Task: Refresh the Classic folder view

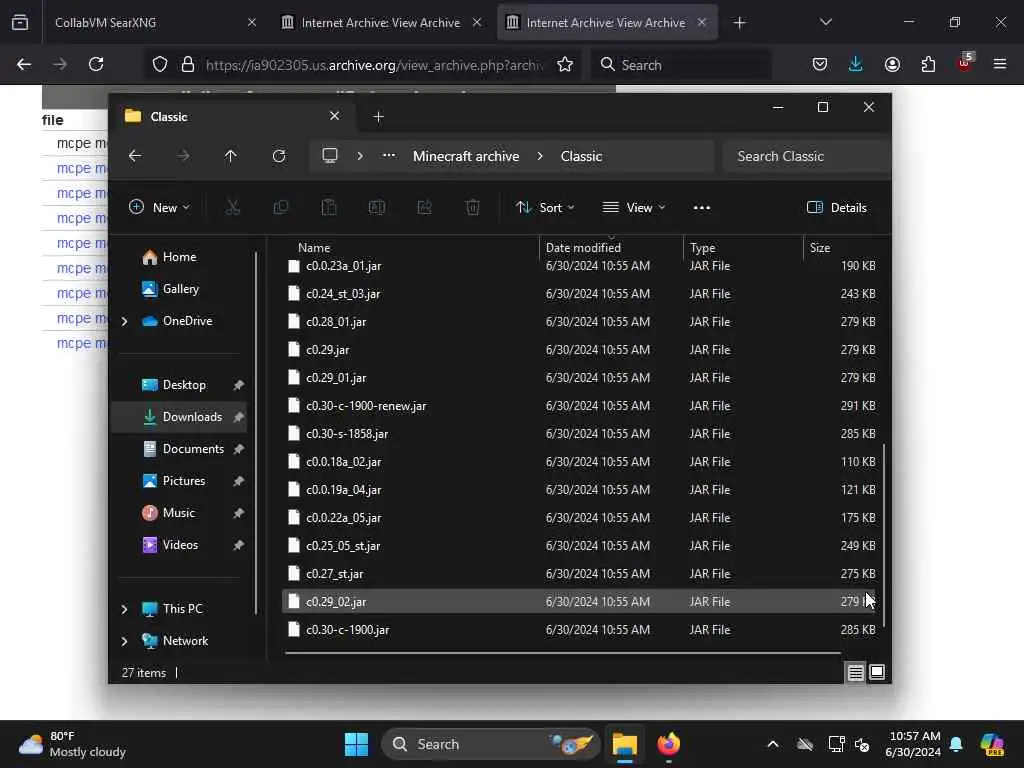Action: 279,156
